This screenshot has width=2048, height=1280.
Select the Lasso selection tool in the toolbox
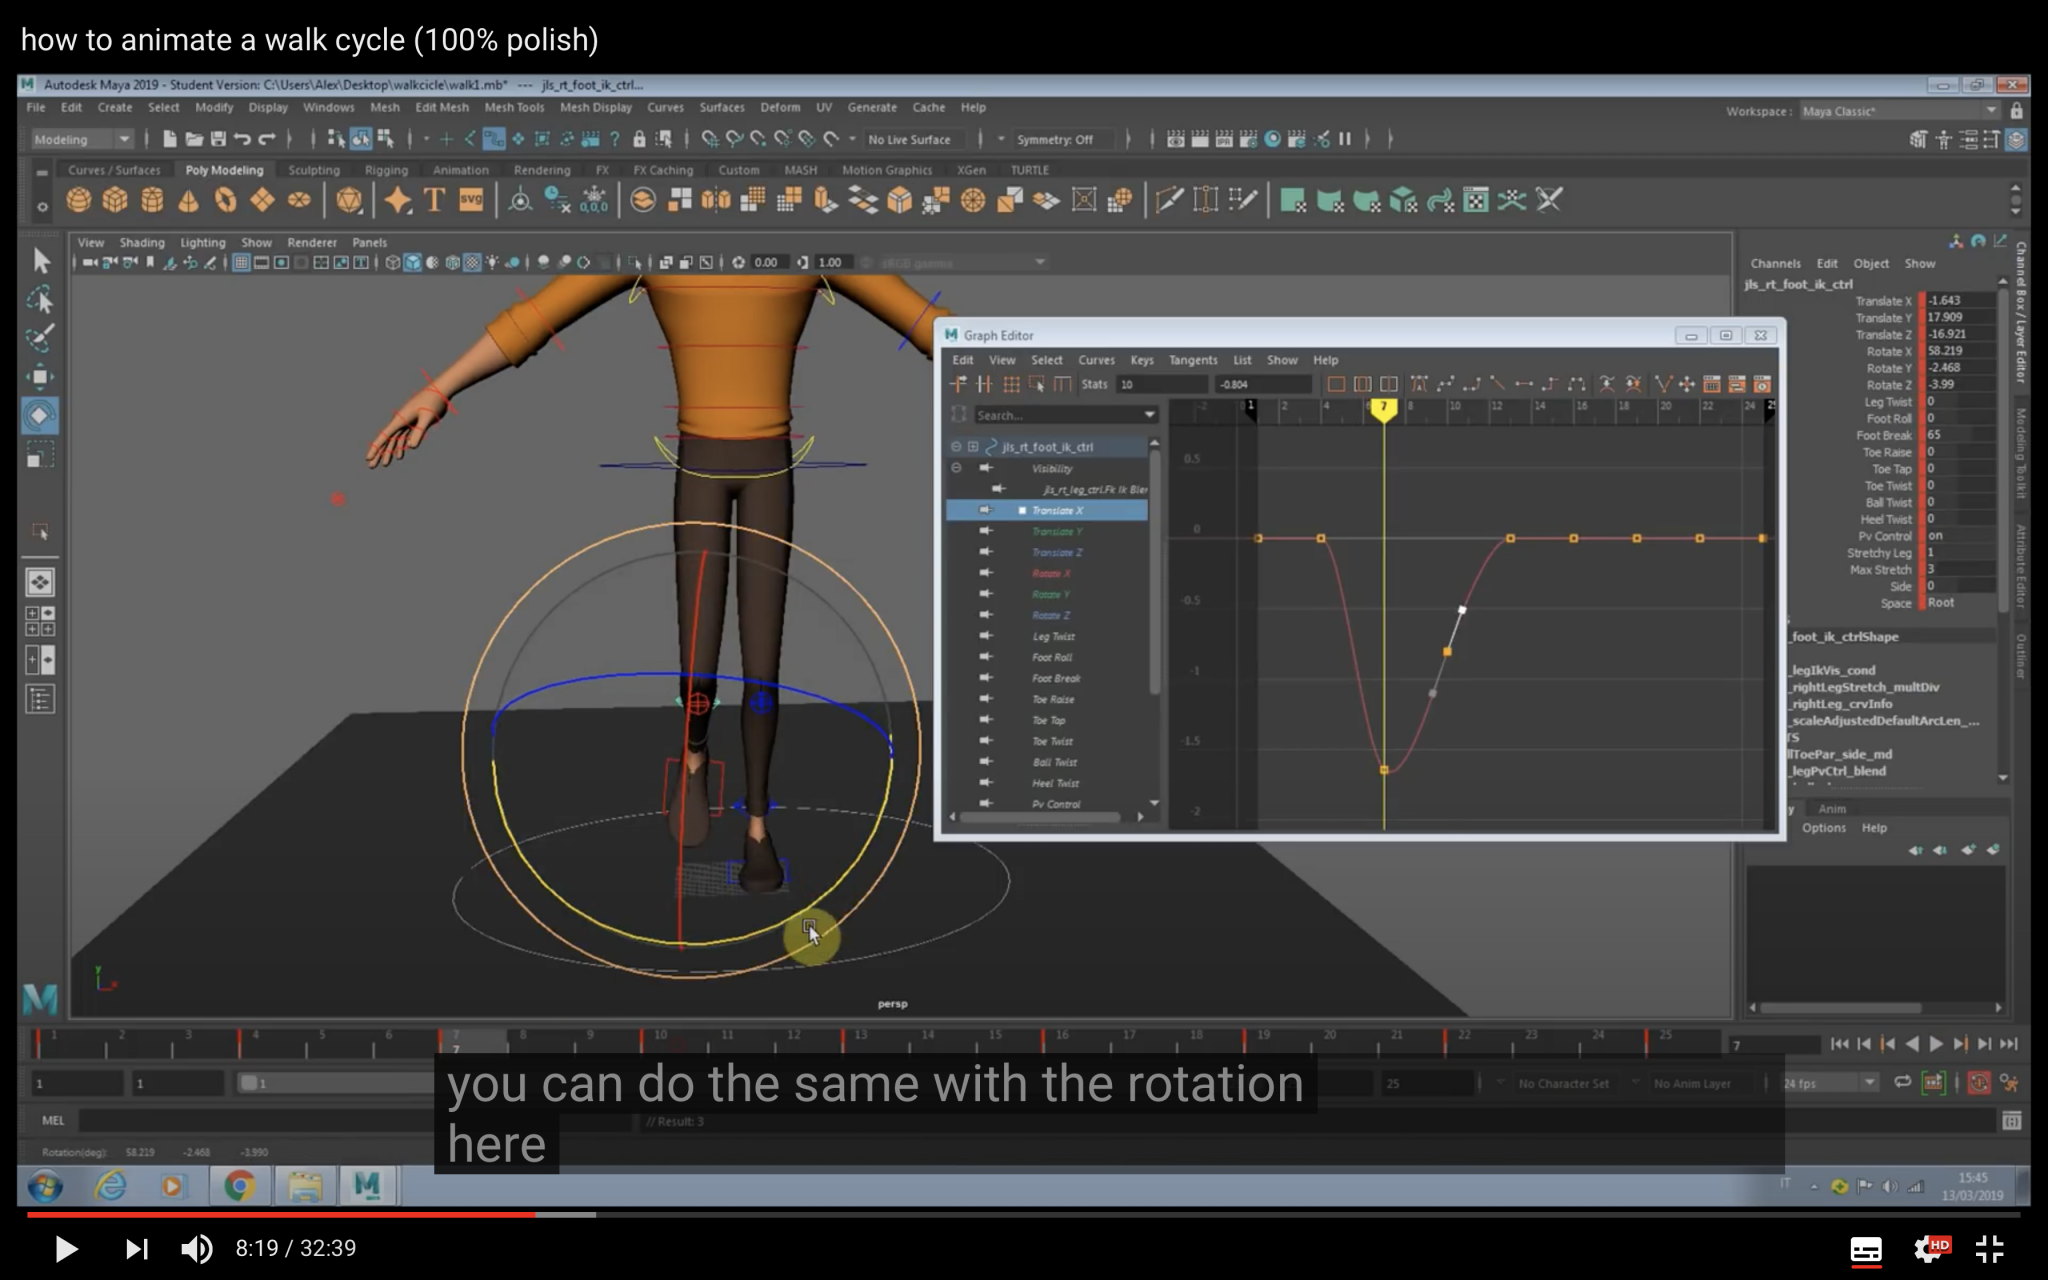pos(41,298)
